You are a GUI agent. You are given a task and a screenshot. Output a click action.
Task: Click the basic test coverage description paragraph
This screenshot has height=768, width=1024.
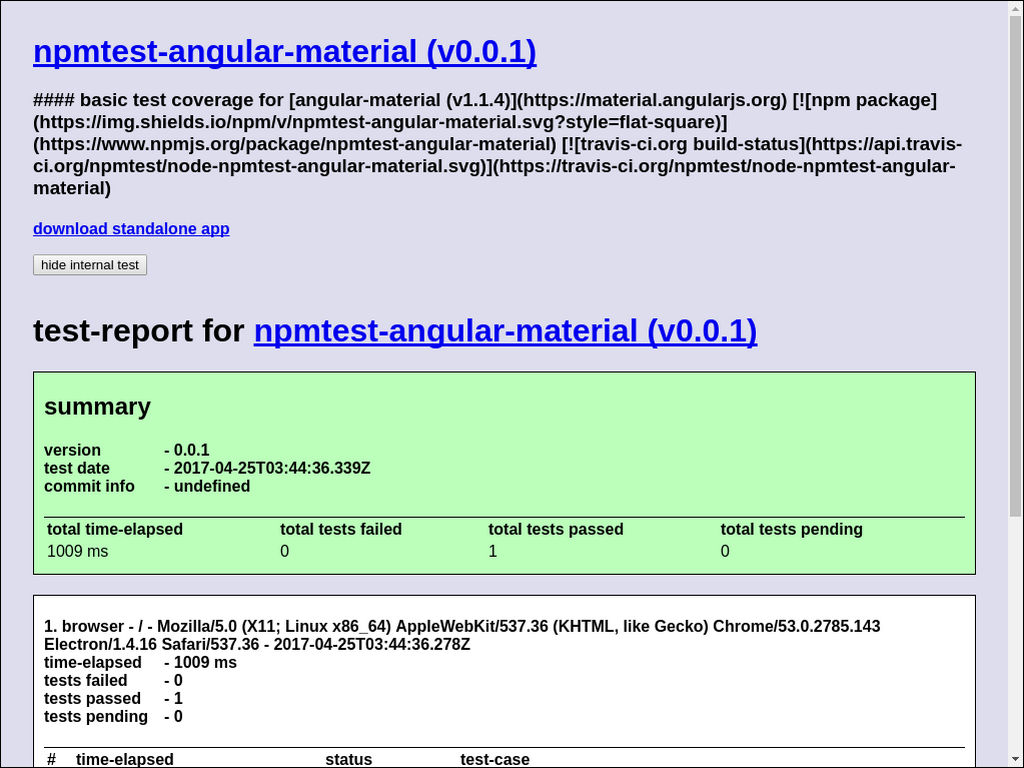pos(497,144)
